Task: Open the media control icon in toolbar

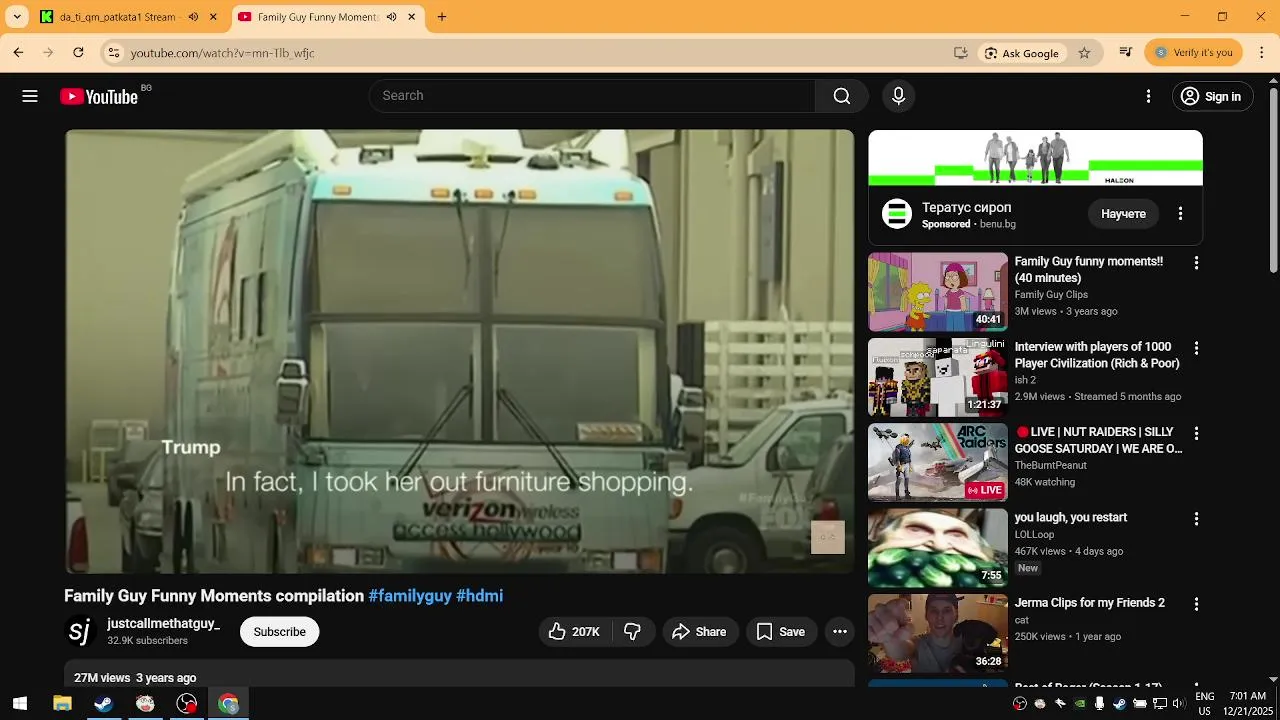Action: point(1126,53)
